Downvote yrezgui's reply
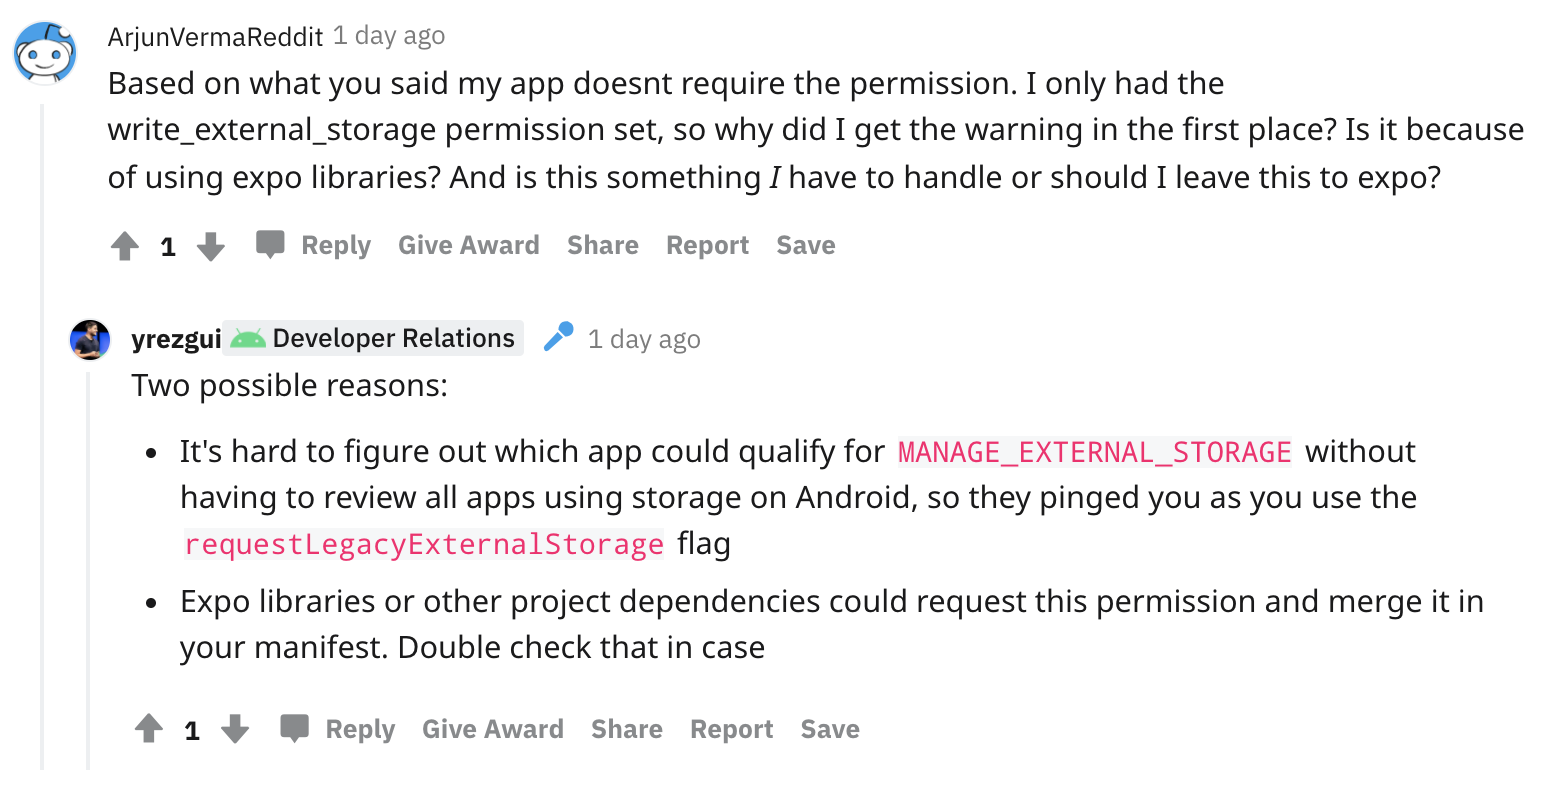 [x=236, y=729]
